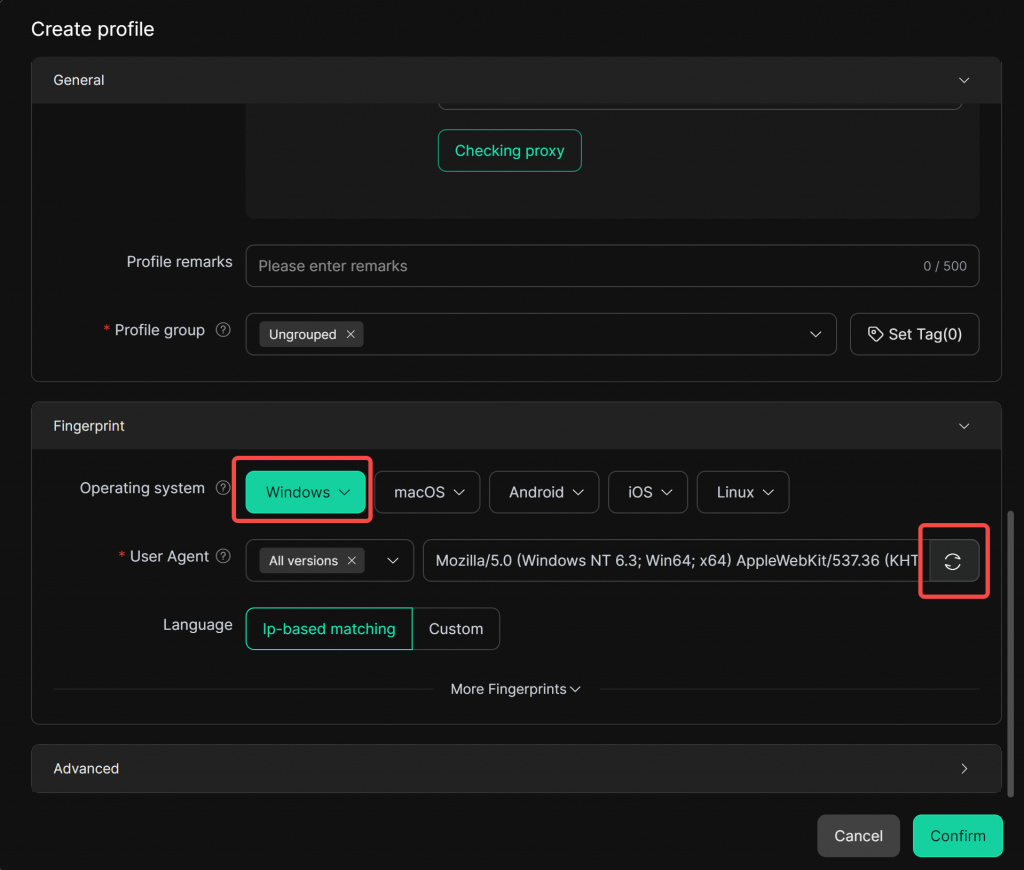Open the Profile group dropdown arrow

click(816, 334)
